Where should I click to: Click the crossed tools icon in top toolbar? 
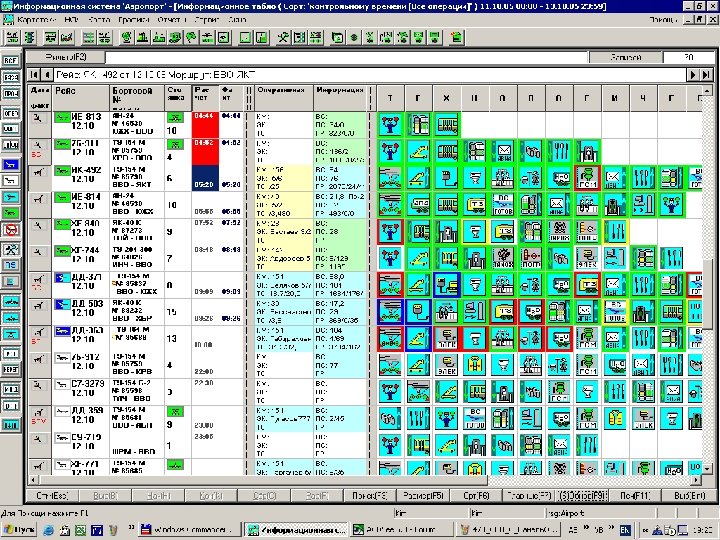pos(283,38)
